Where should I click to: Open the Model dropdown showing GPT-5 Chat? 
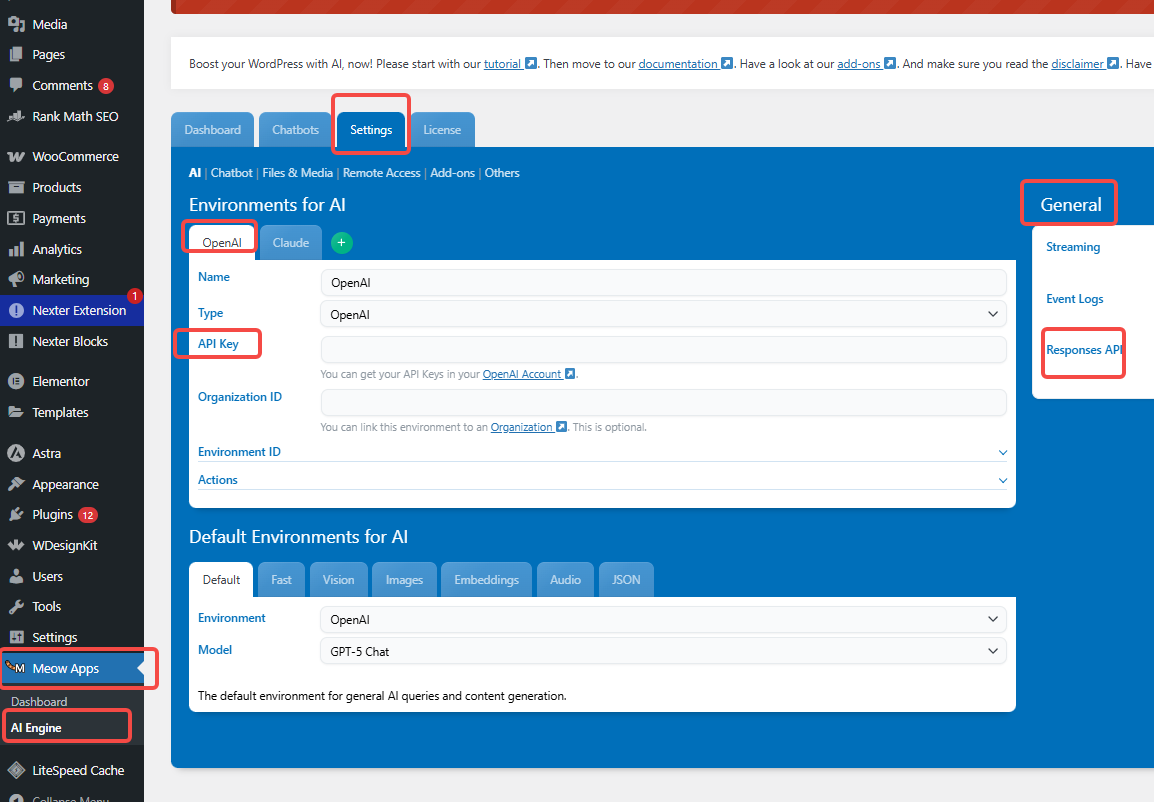(663, 651)
